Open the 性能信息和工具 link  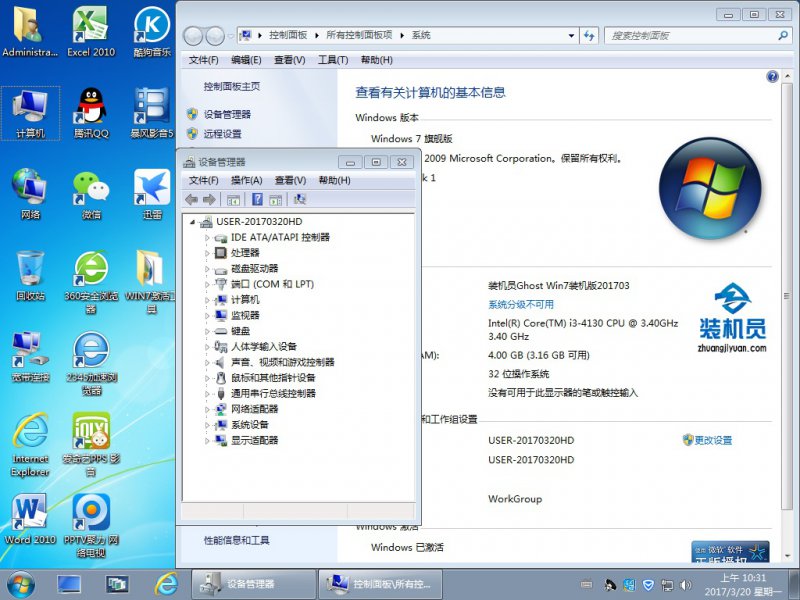[x=236, y=540]
